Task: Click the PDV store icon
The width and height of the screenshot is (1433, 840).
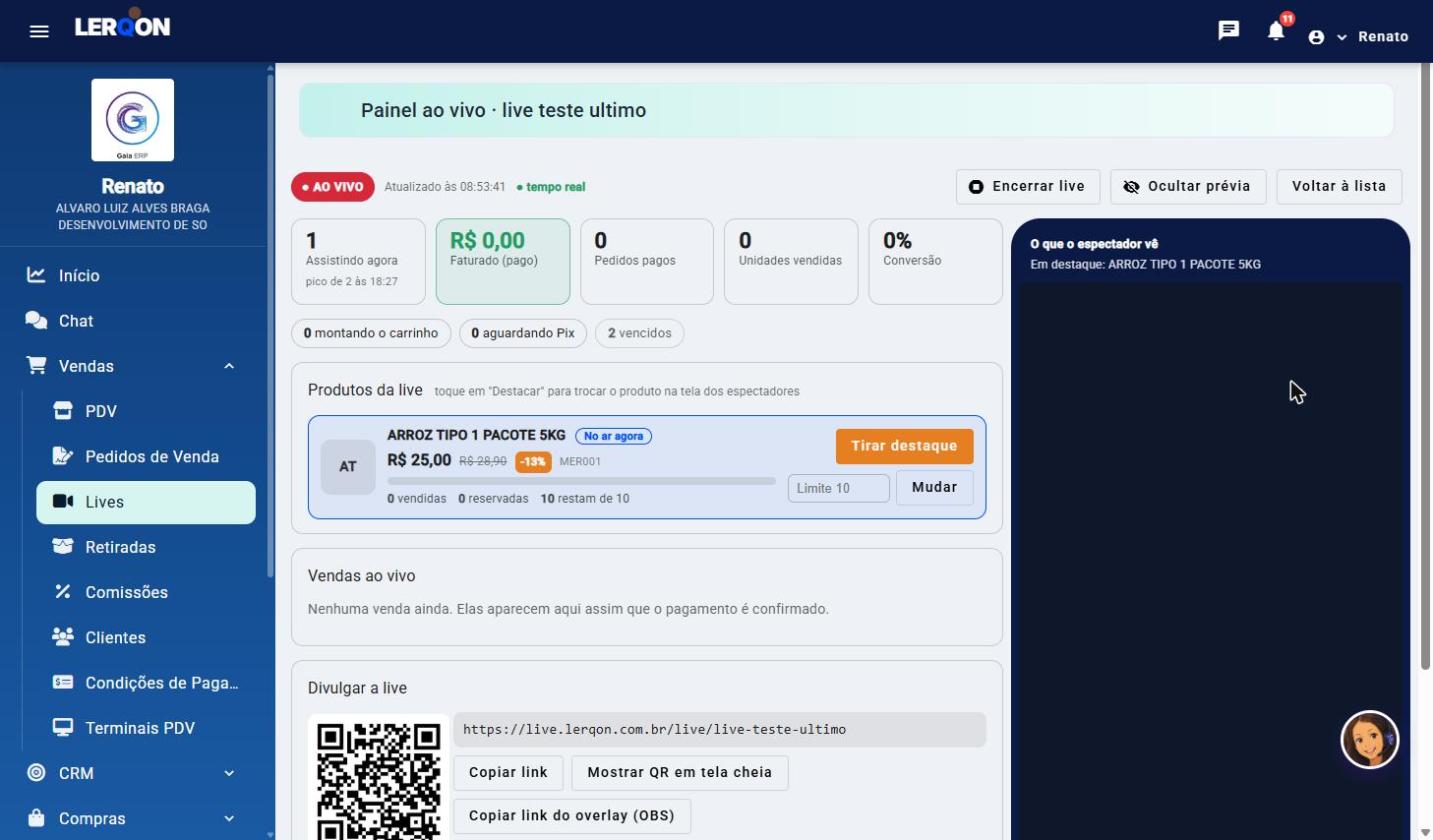Action: point(63,410)
